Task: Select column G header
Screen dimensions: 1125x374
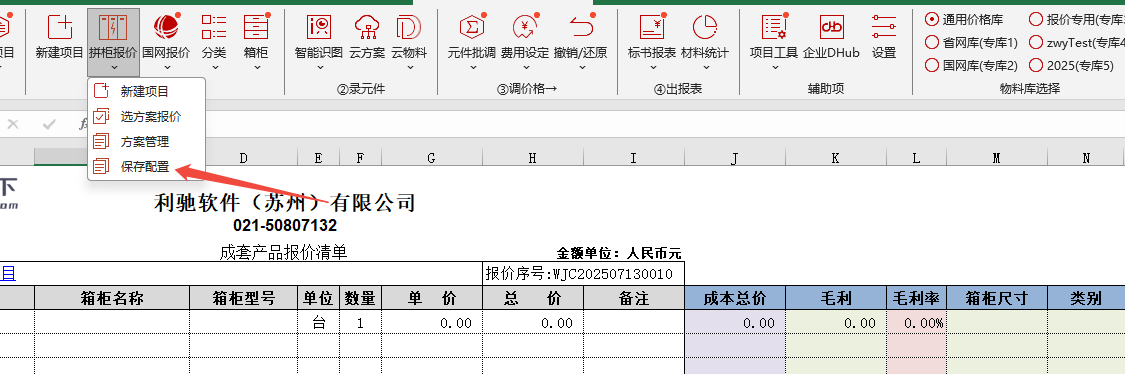Action: pyautogui.click(x=431, y=158)
